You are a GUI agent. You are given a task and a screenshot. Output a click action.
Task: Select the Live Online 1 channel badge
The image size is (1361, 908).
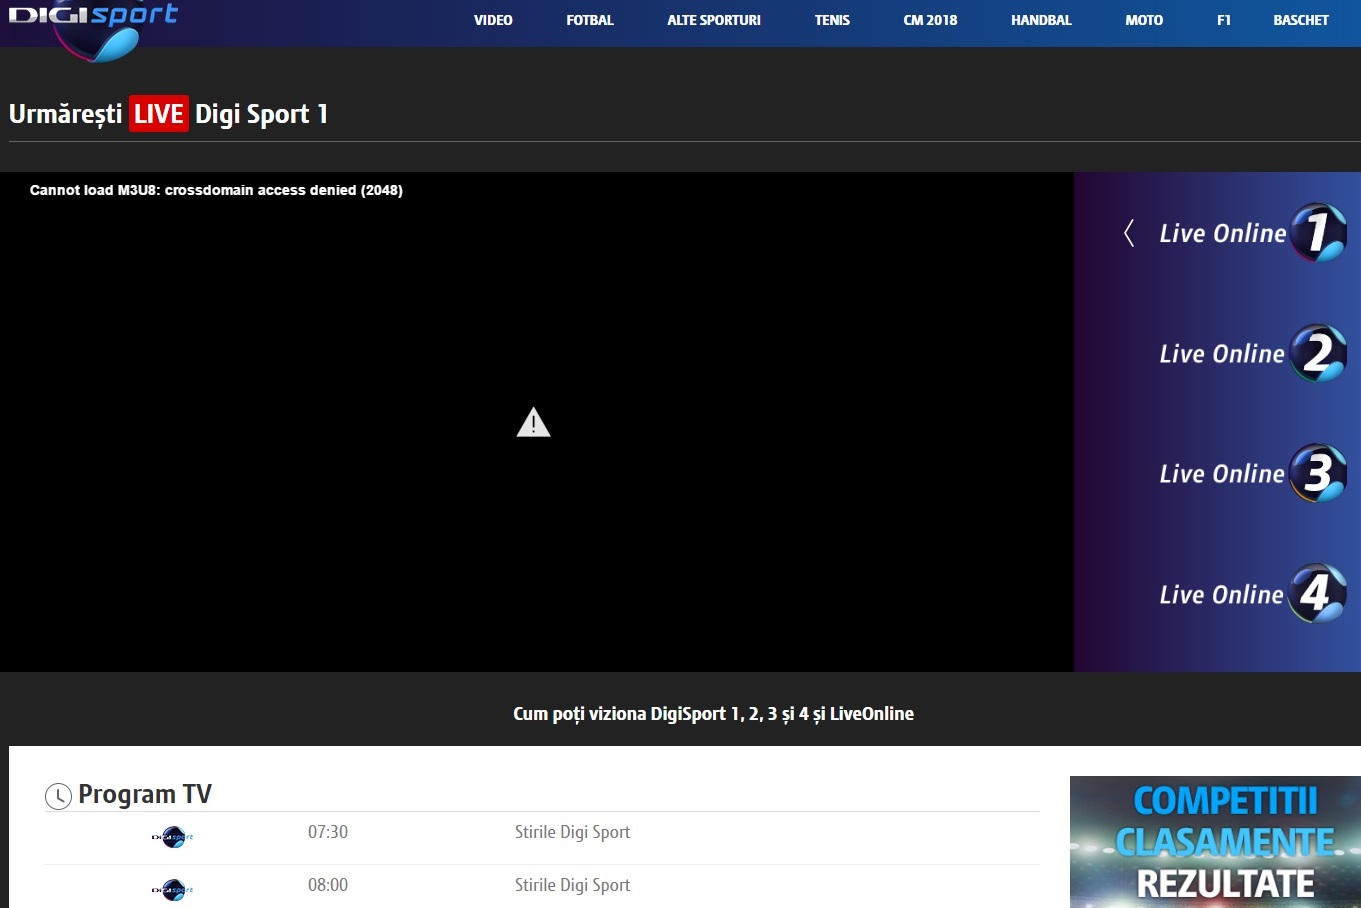pyautogui.click(x=1318, y=233)
